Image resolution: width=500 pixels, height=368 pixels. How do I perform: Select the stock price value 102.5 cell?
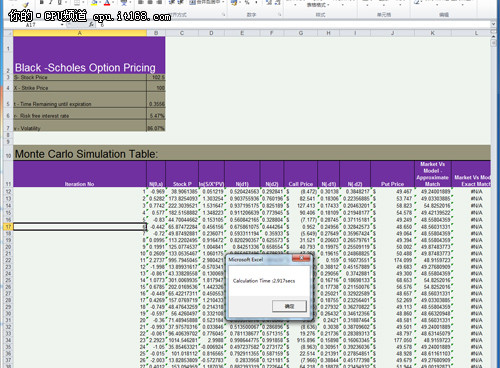(x=156, y=77)
